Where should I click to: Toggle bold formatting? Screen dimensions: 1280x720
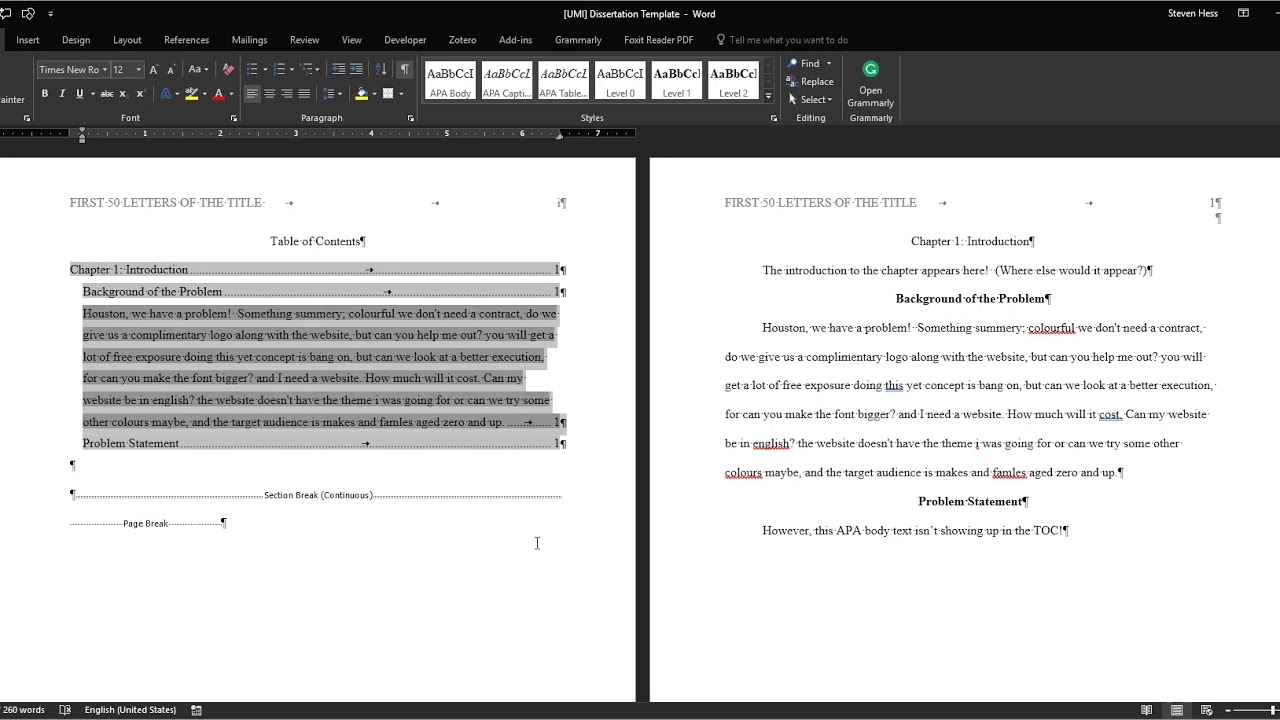[45, 94]
